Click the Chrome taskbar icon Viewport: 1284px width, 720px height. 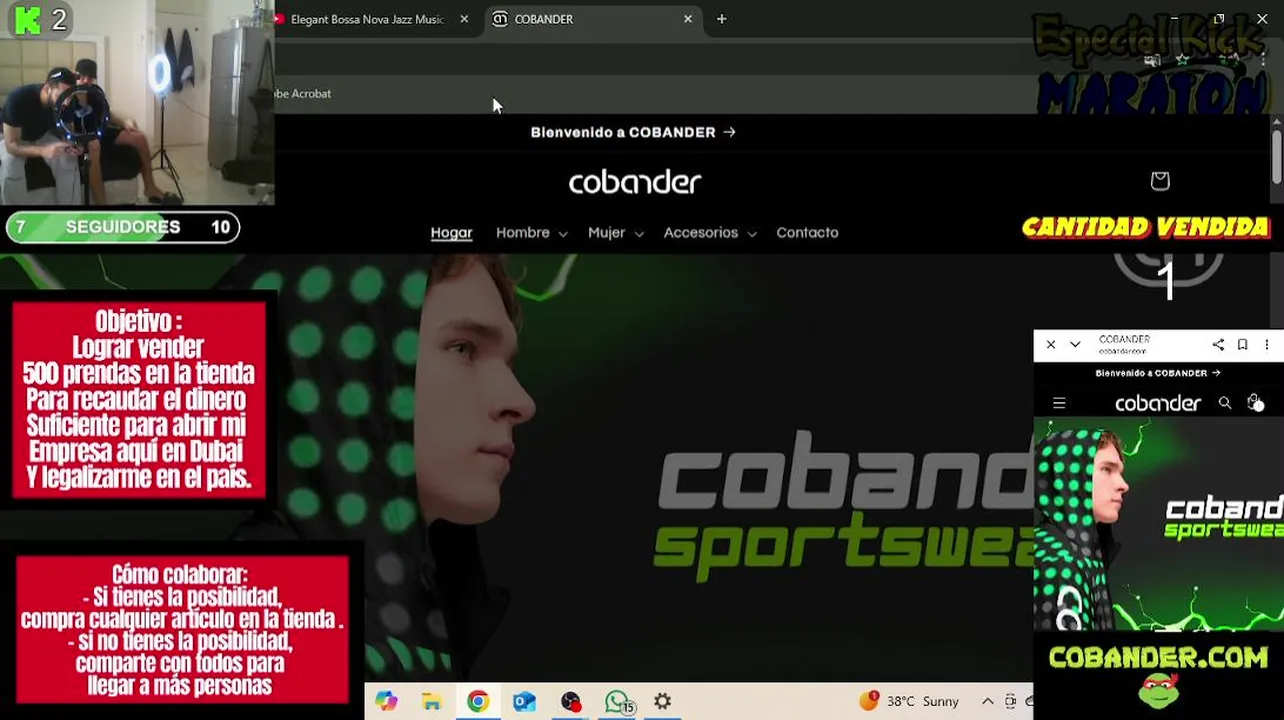coord(478,702)
